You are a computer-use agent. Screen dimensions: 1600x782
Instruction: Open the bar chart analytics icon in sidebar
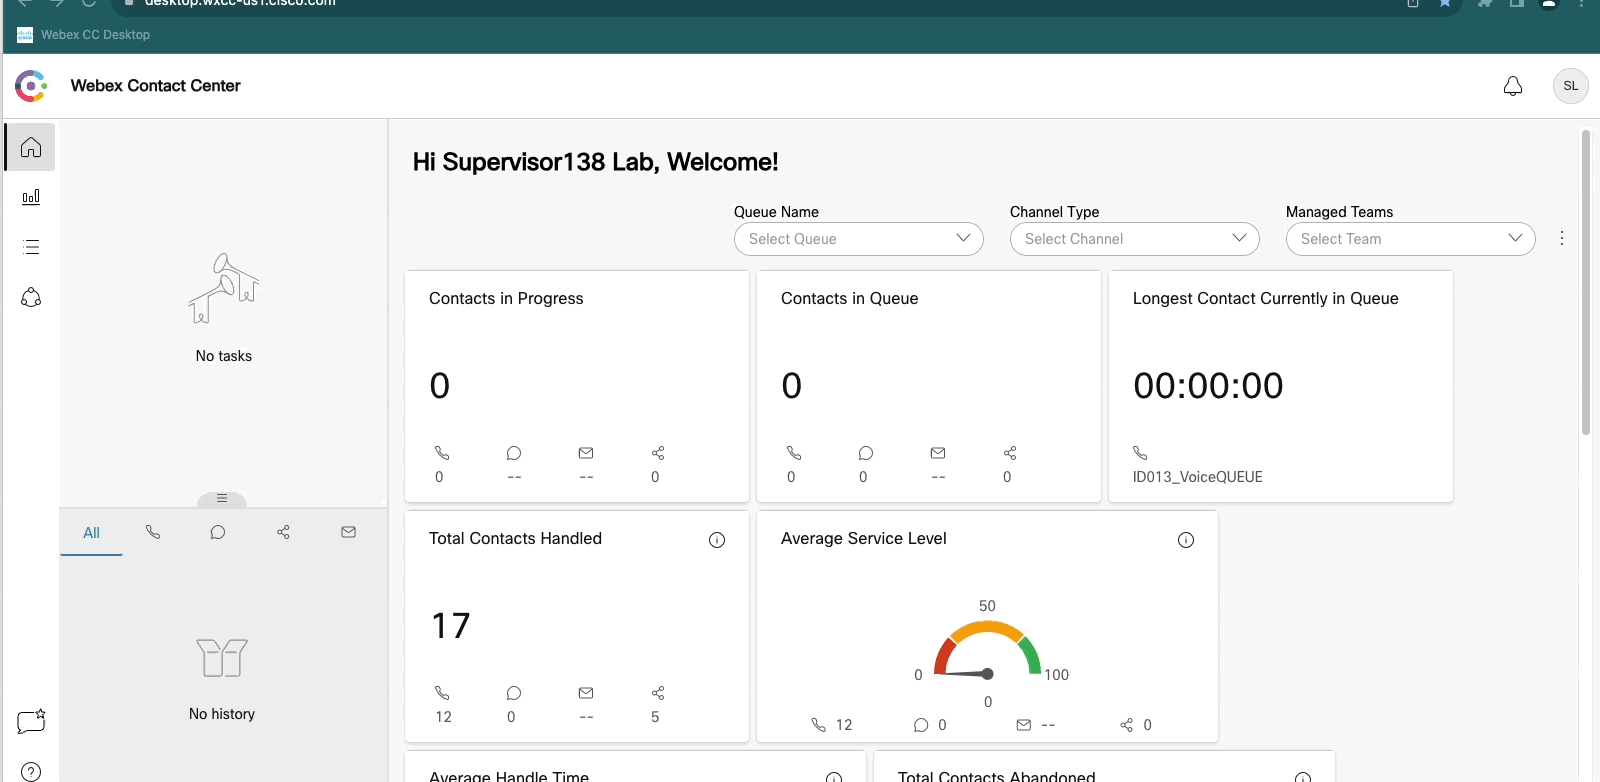click(x=31, y=197)
